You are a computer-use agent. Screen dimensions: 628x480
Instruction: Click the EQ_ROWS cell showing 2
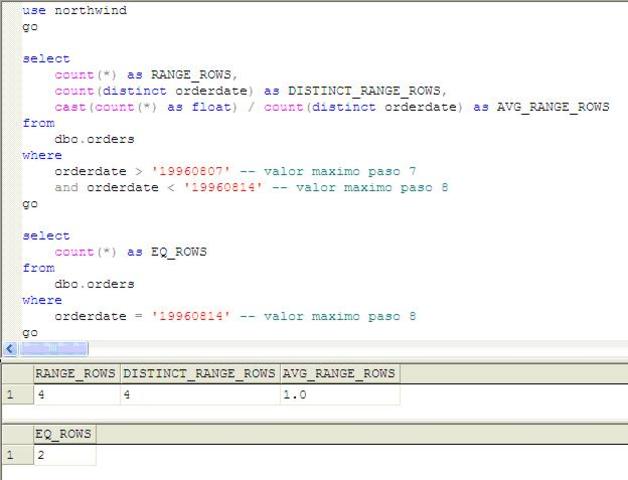click(65, 455)
